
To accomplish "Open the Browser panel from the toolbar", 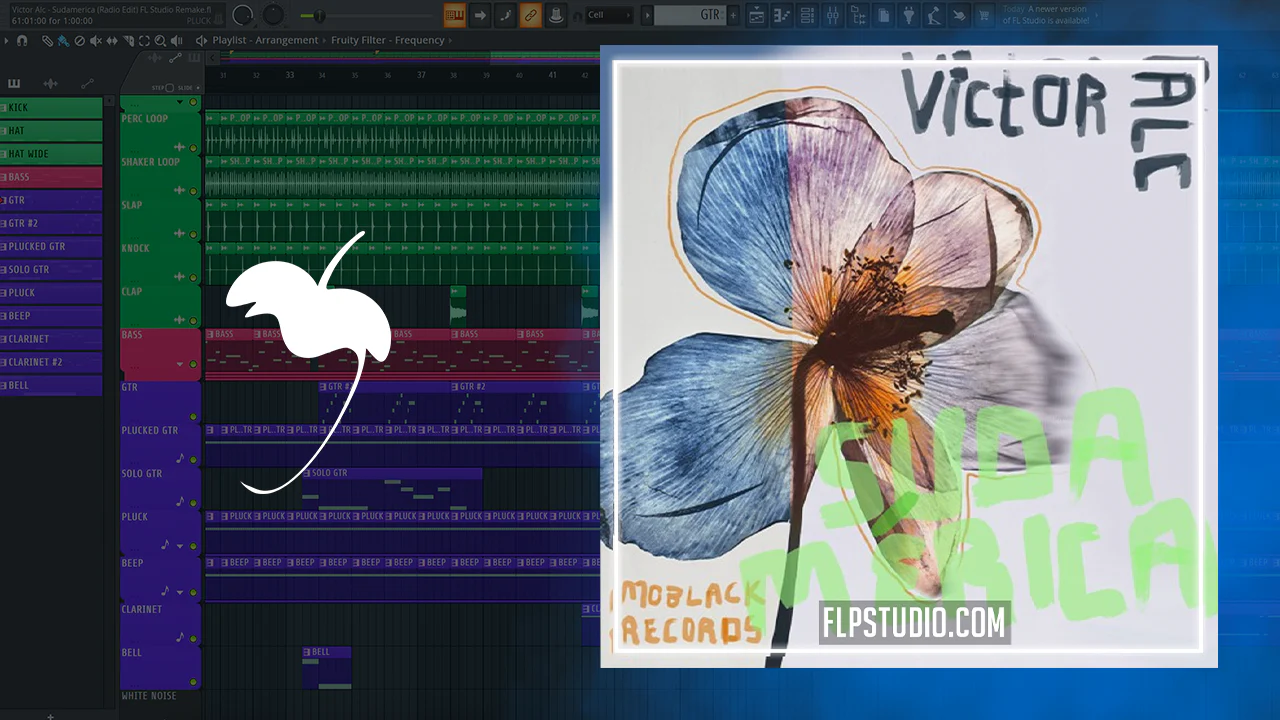I will [858, 15].
